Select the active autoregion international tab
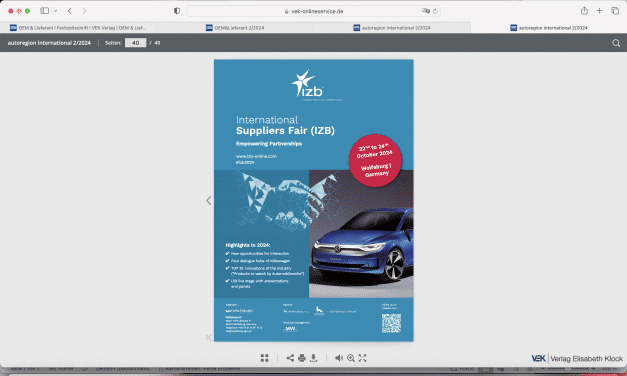627x376 pixels. click(x=549, y=28)
